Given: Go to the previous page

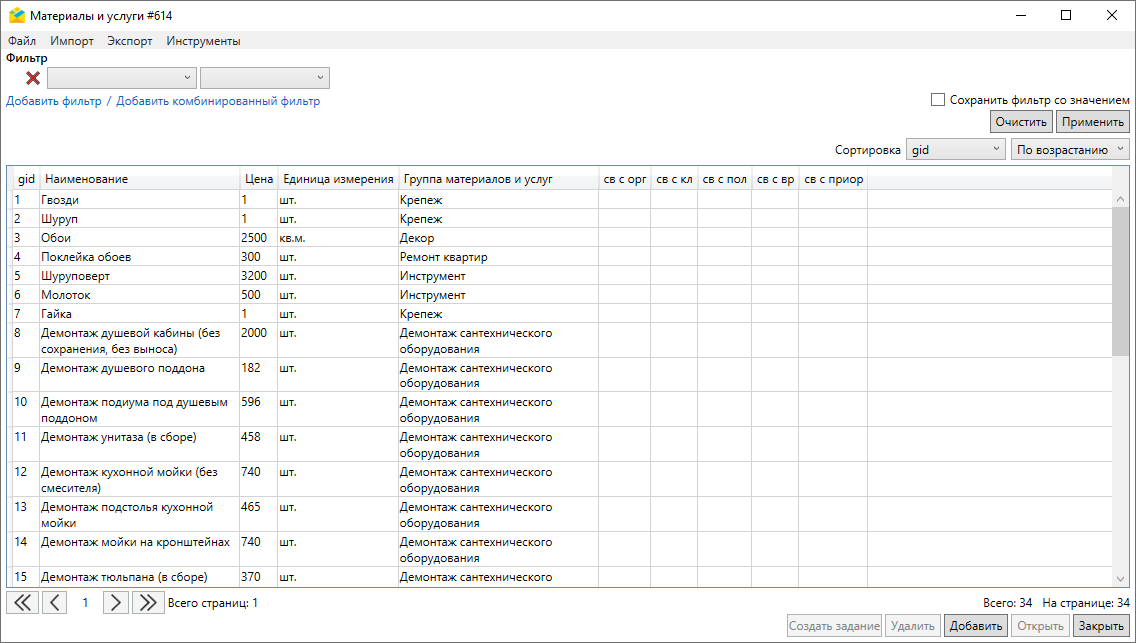Looking at the screenshot, I should 55,602.
